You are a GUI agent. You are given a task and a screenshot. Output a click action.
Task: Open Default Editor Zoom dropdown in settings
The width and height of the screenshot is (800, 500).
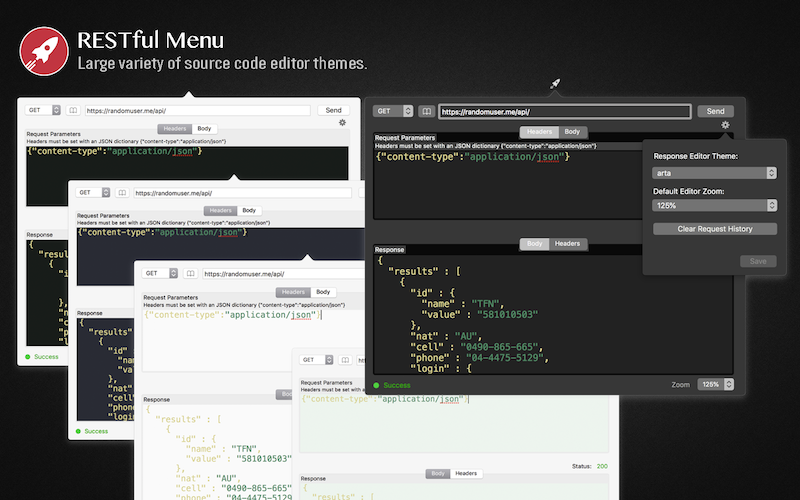point(714,205)
